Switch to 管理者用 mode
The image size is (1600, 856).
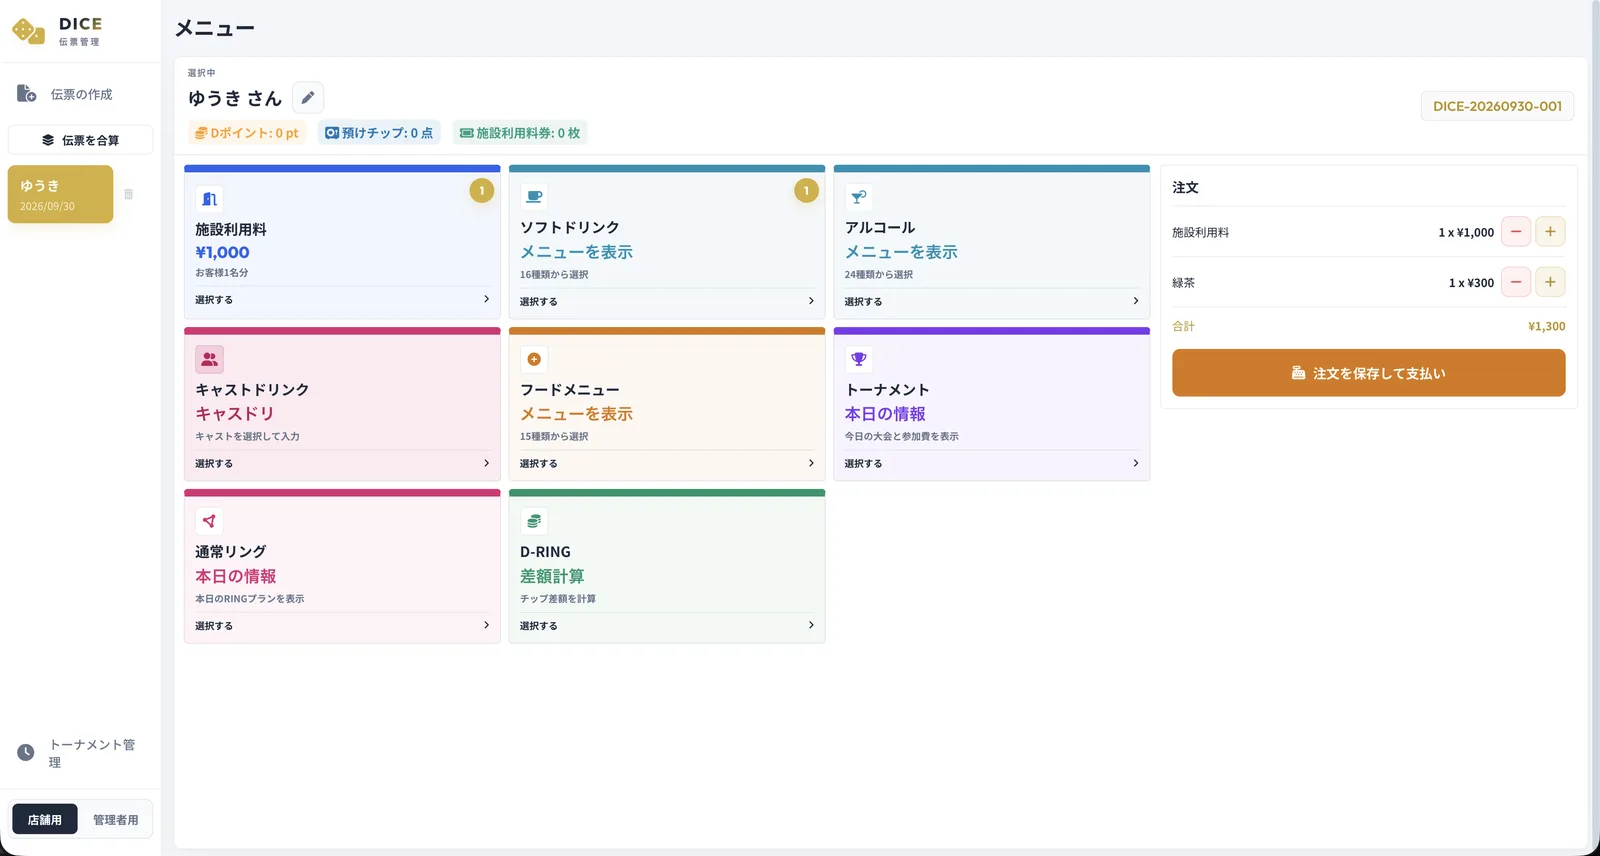(116, 820)
